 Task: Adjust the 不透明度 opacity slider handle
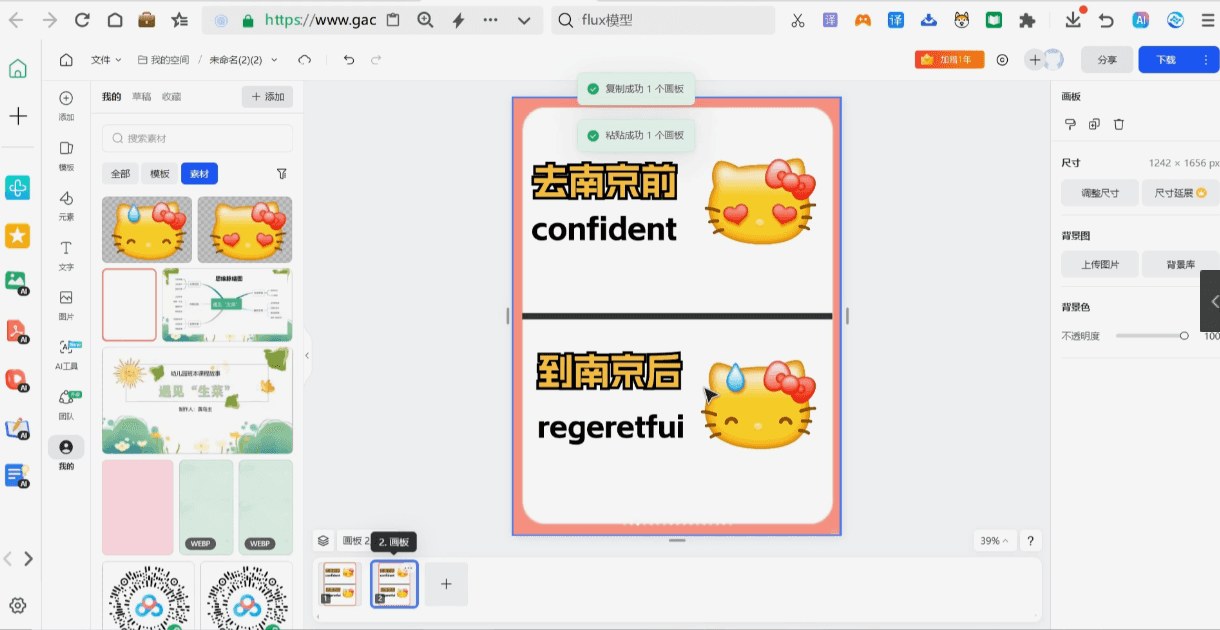click(1184, 336)
